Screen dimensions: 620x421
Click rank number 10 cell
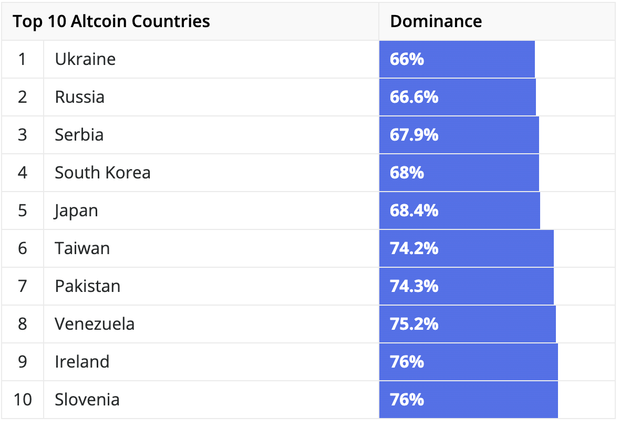(x=23, y=400)
